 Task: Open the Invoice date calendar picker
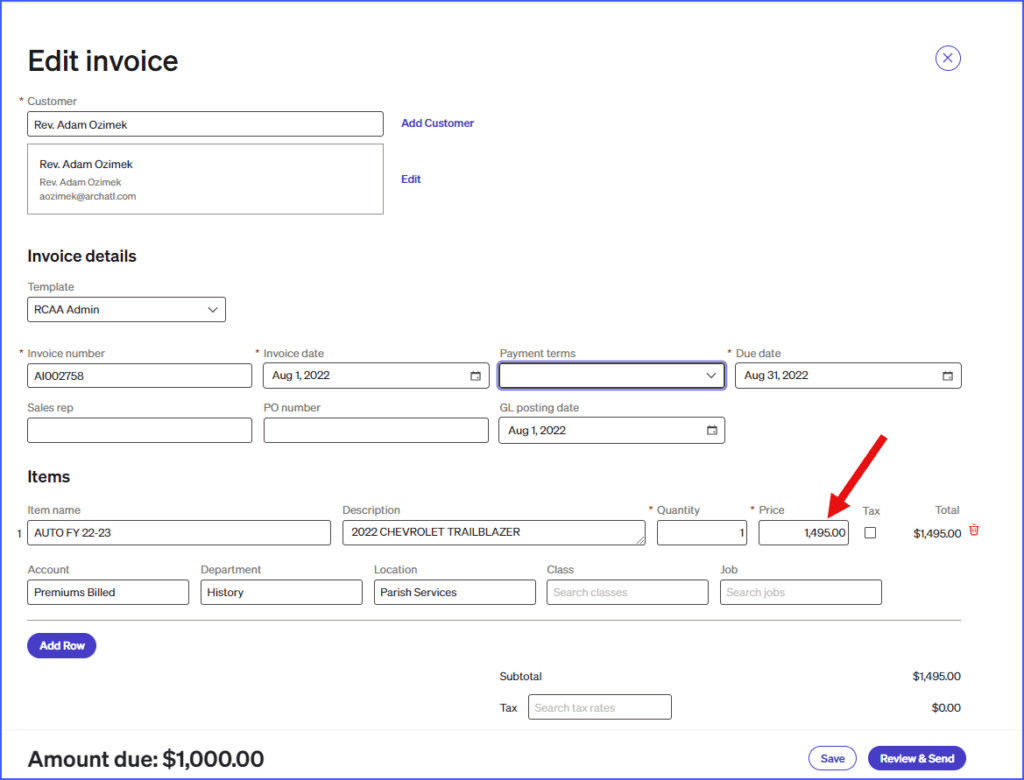pos(474,376)
